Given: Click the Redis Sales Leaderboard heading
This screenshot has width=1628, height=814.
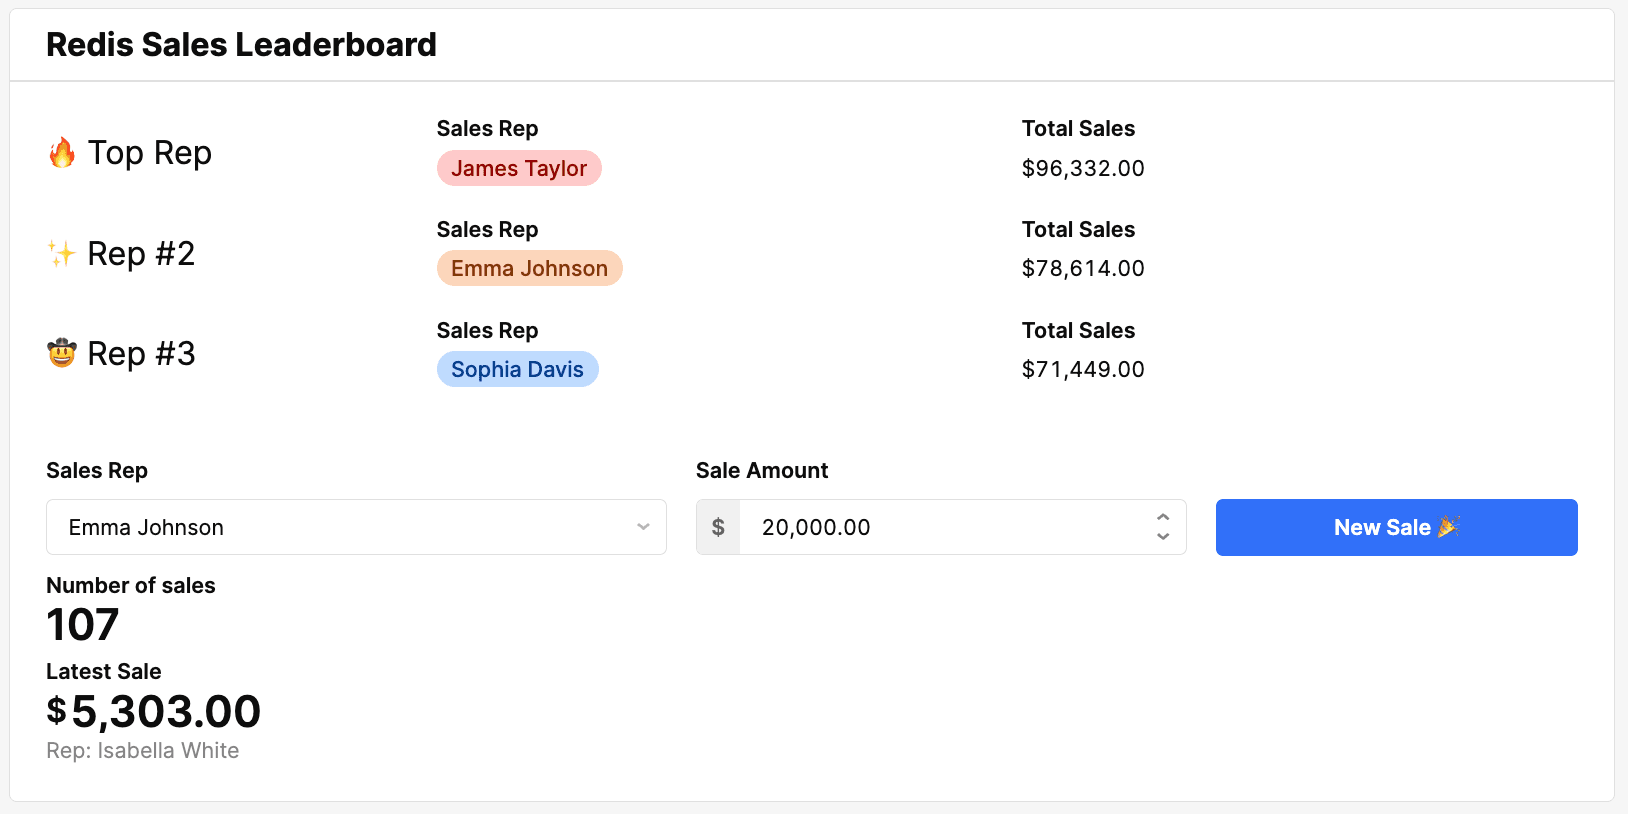Looking at the screenshot, I should click(241, 45).
